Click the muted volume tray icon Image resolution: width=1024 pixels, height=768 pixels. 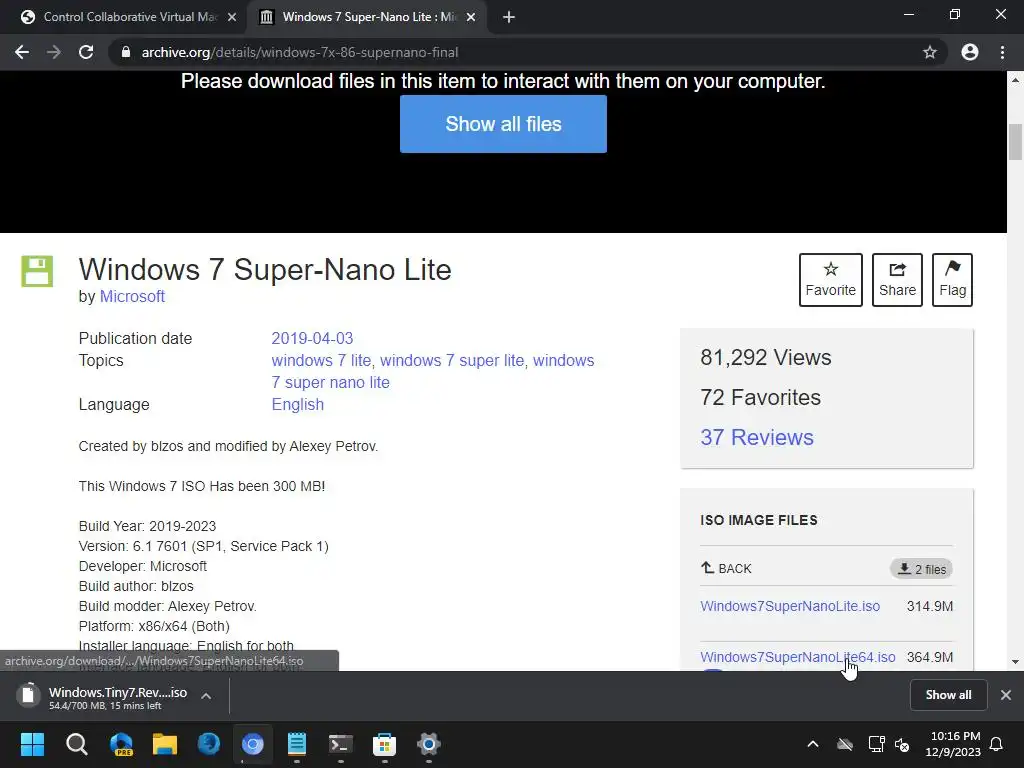coord(902,744)
